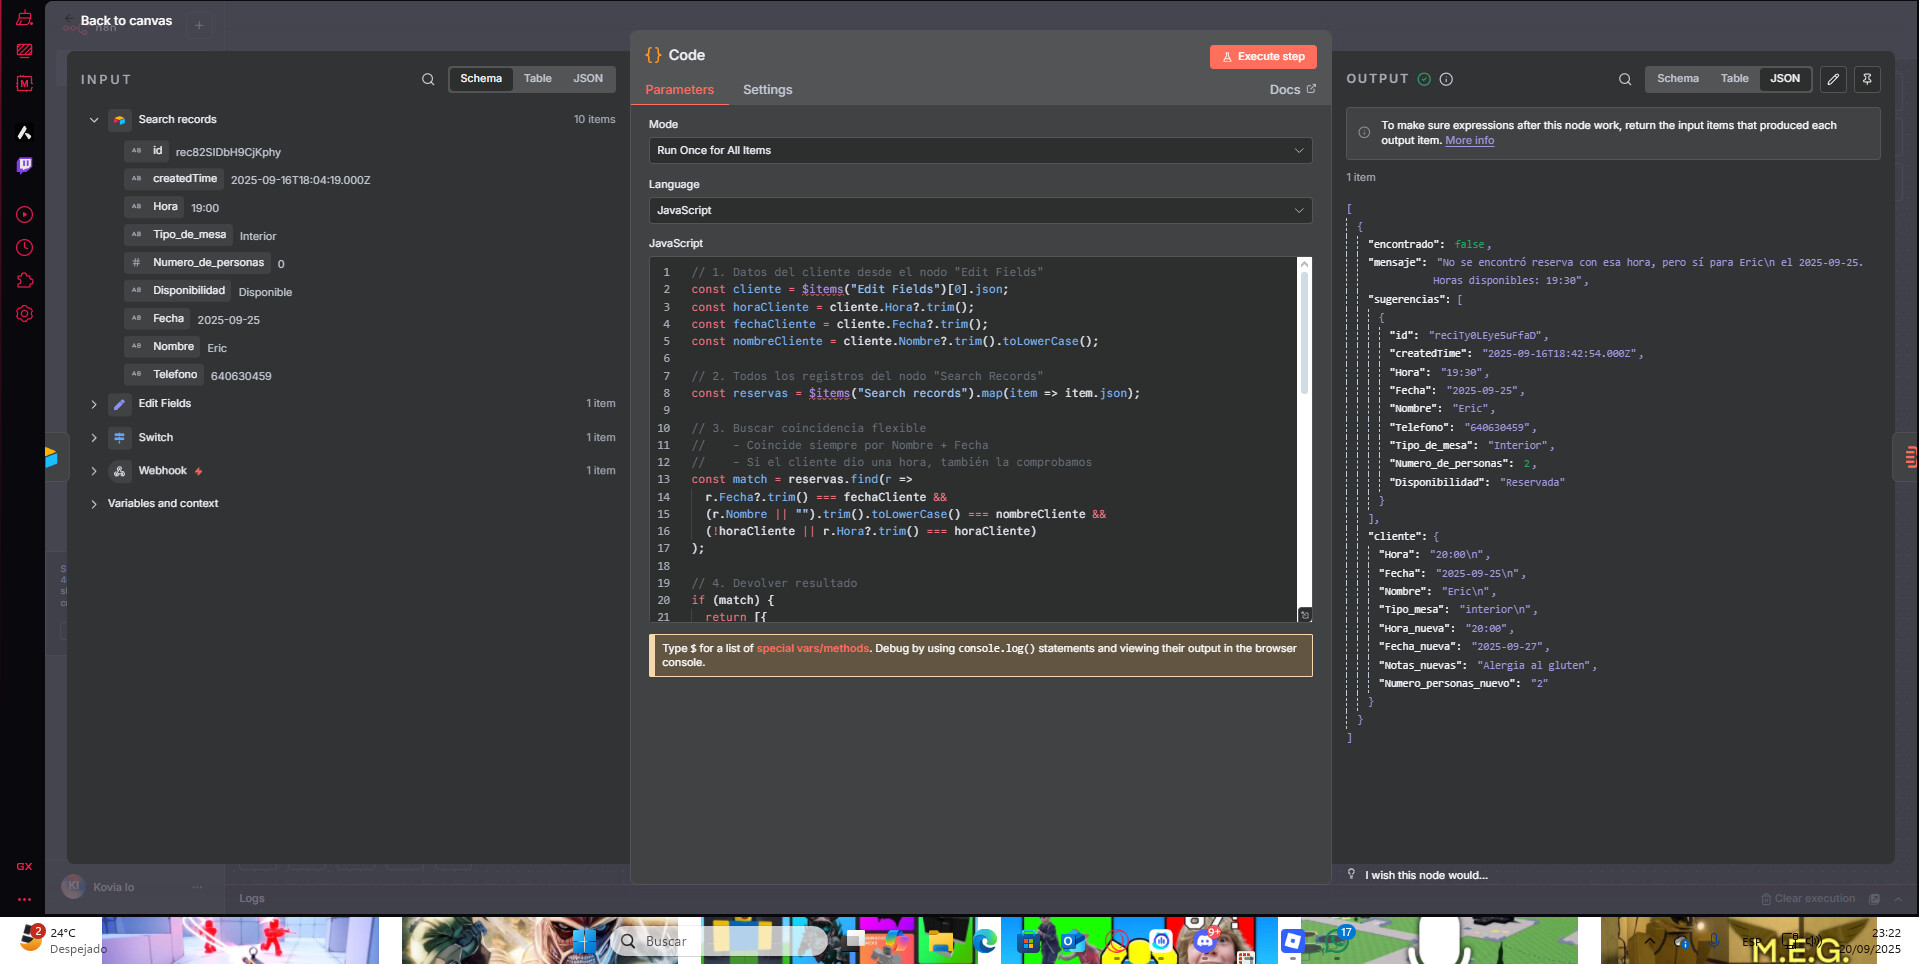This screenshot has width=1919, height=964.
Task: Collapse the Search records item list
Action: 93,119
